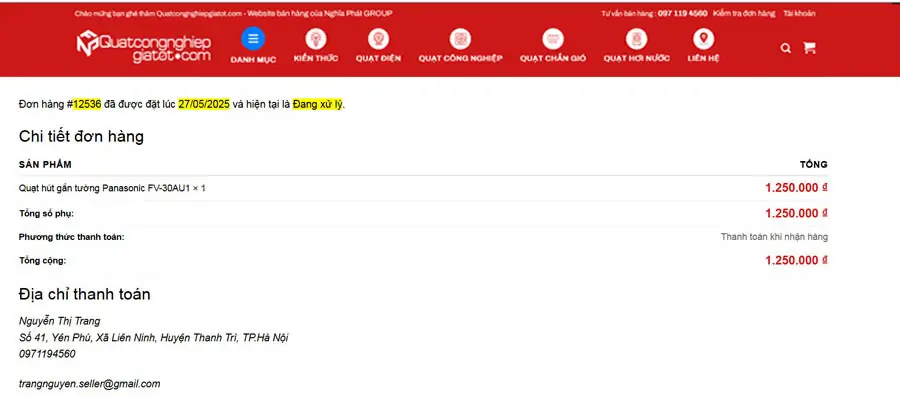This screenshot has width=900, height=397.
Task: Open the QUẠT ĐIỆN menu label
Action: click(x=378, y=59)
